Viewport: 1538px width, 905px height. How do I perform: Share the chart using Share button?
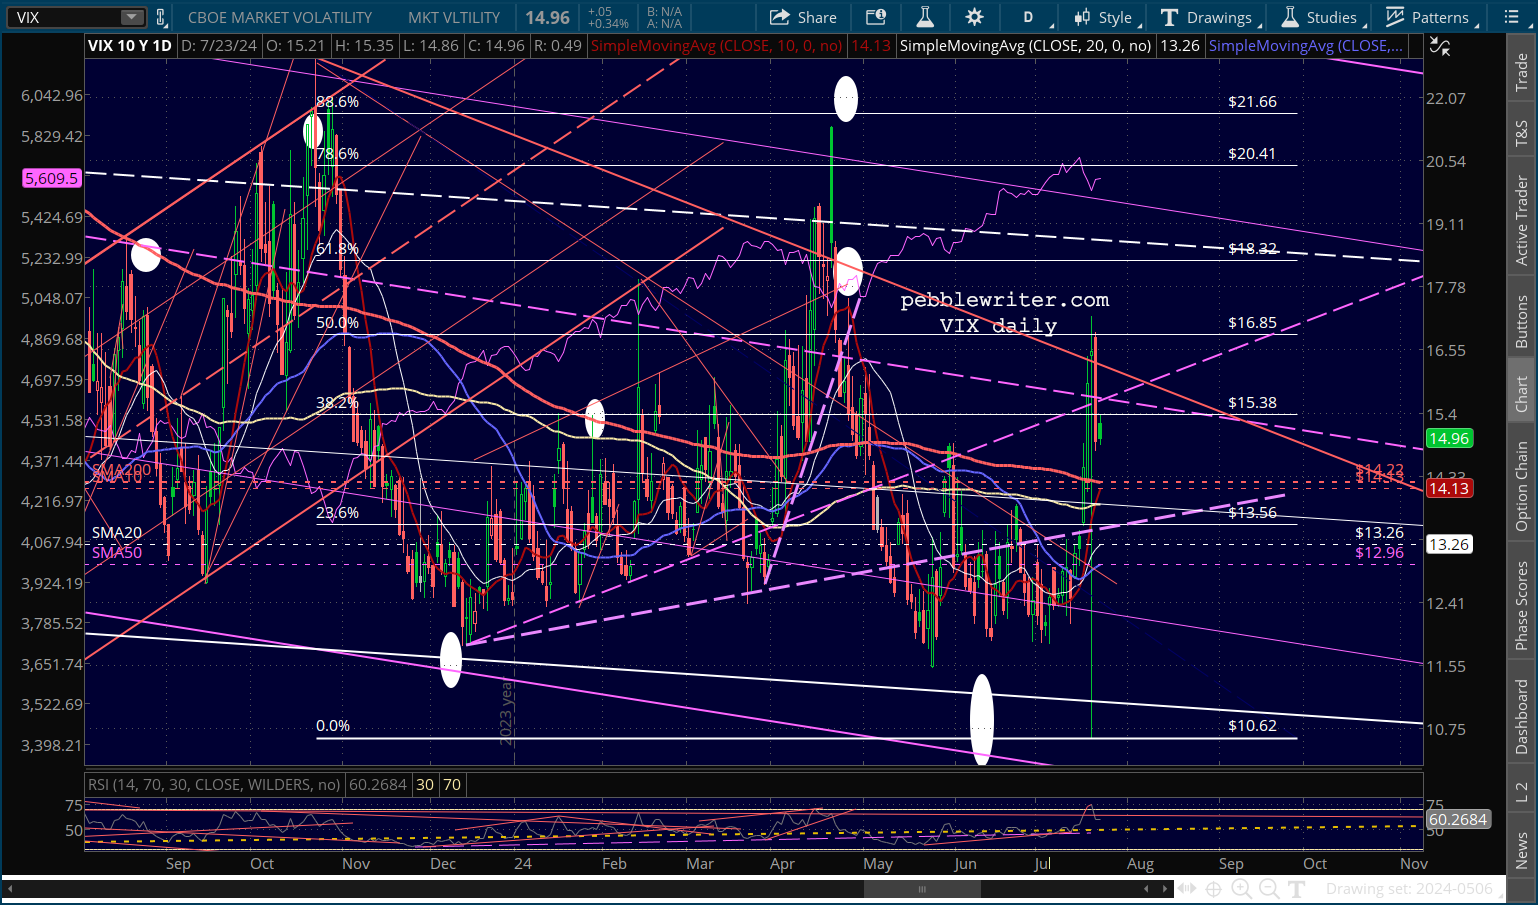click(803, 17)
